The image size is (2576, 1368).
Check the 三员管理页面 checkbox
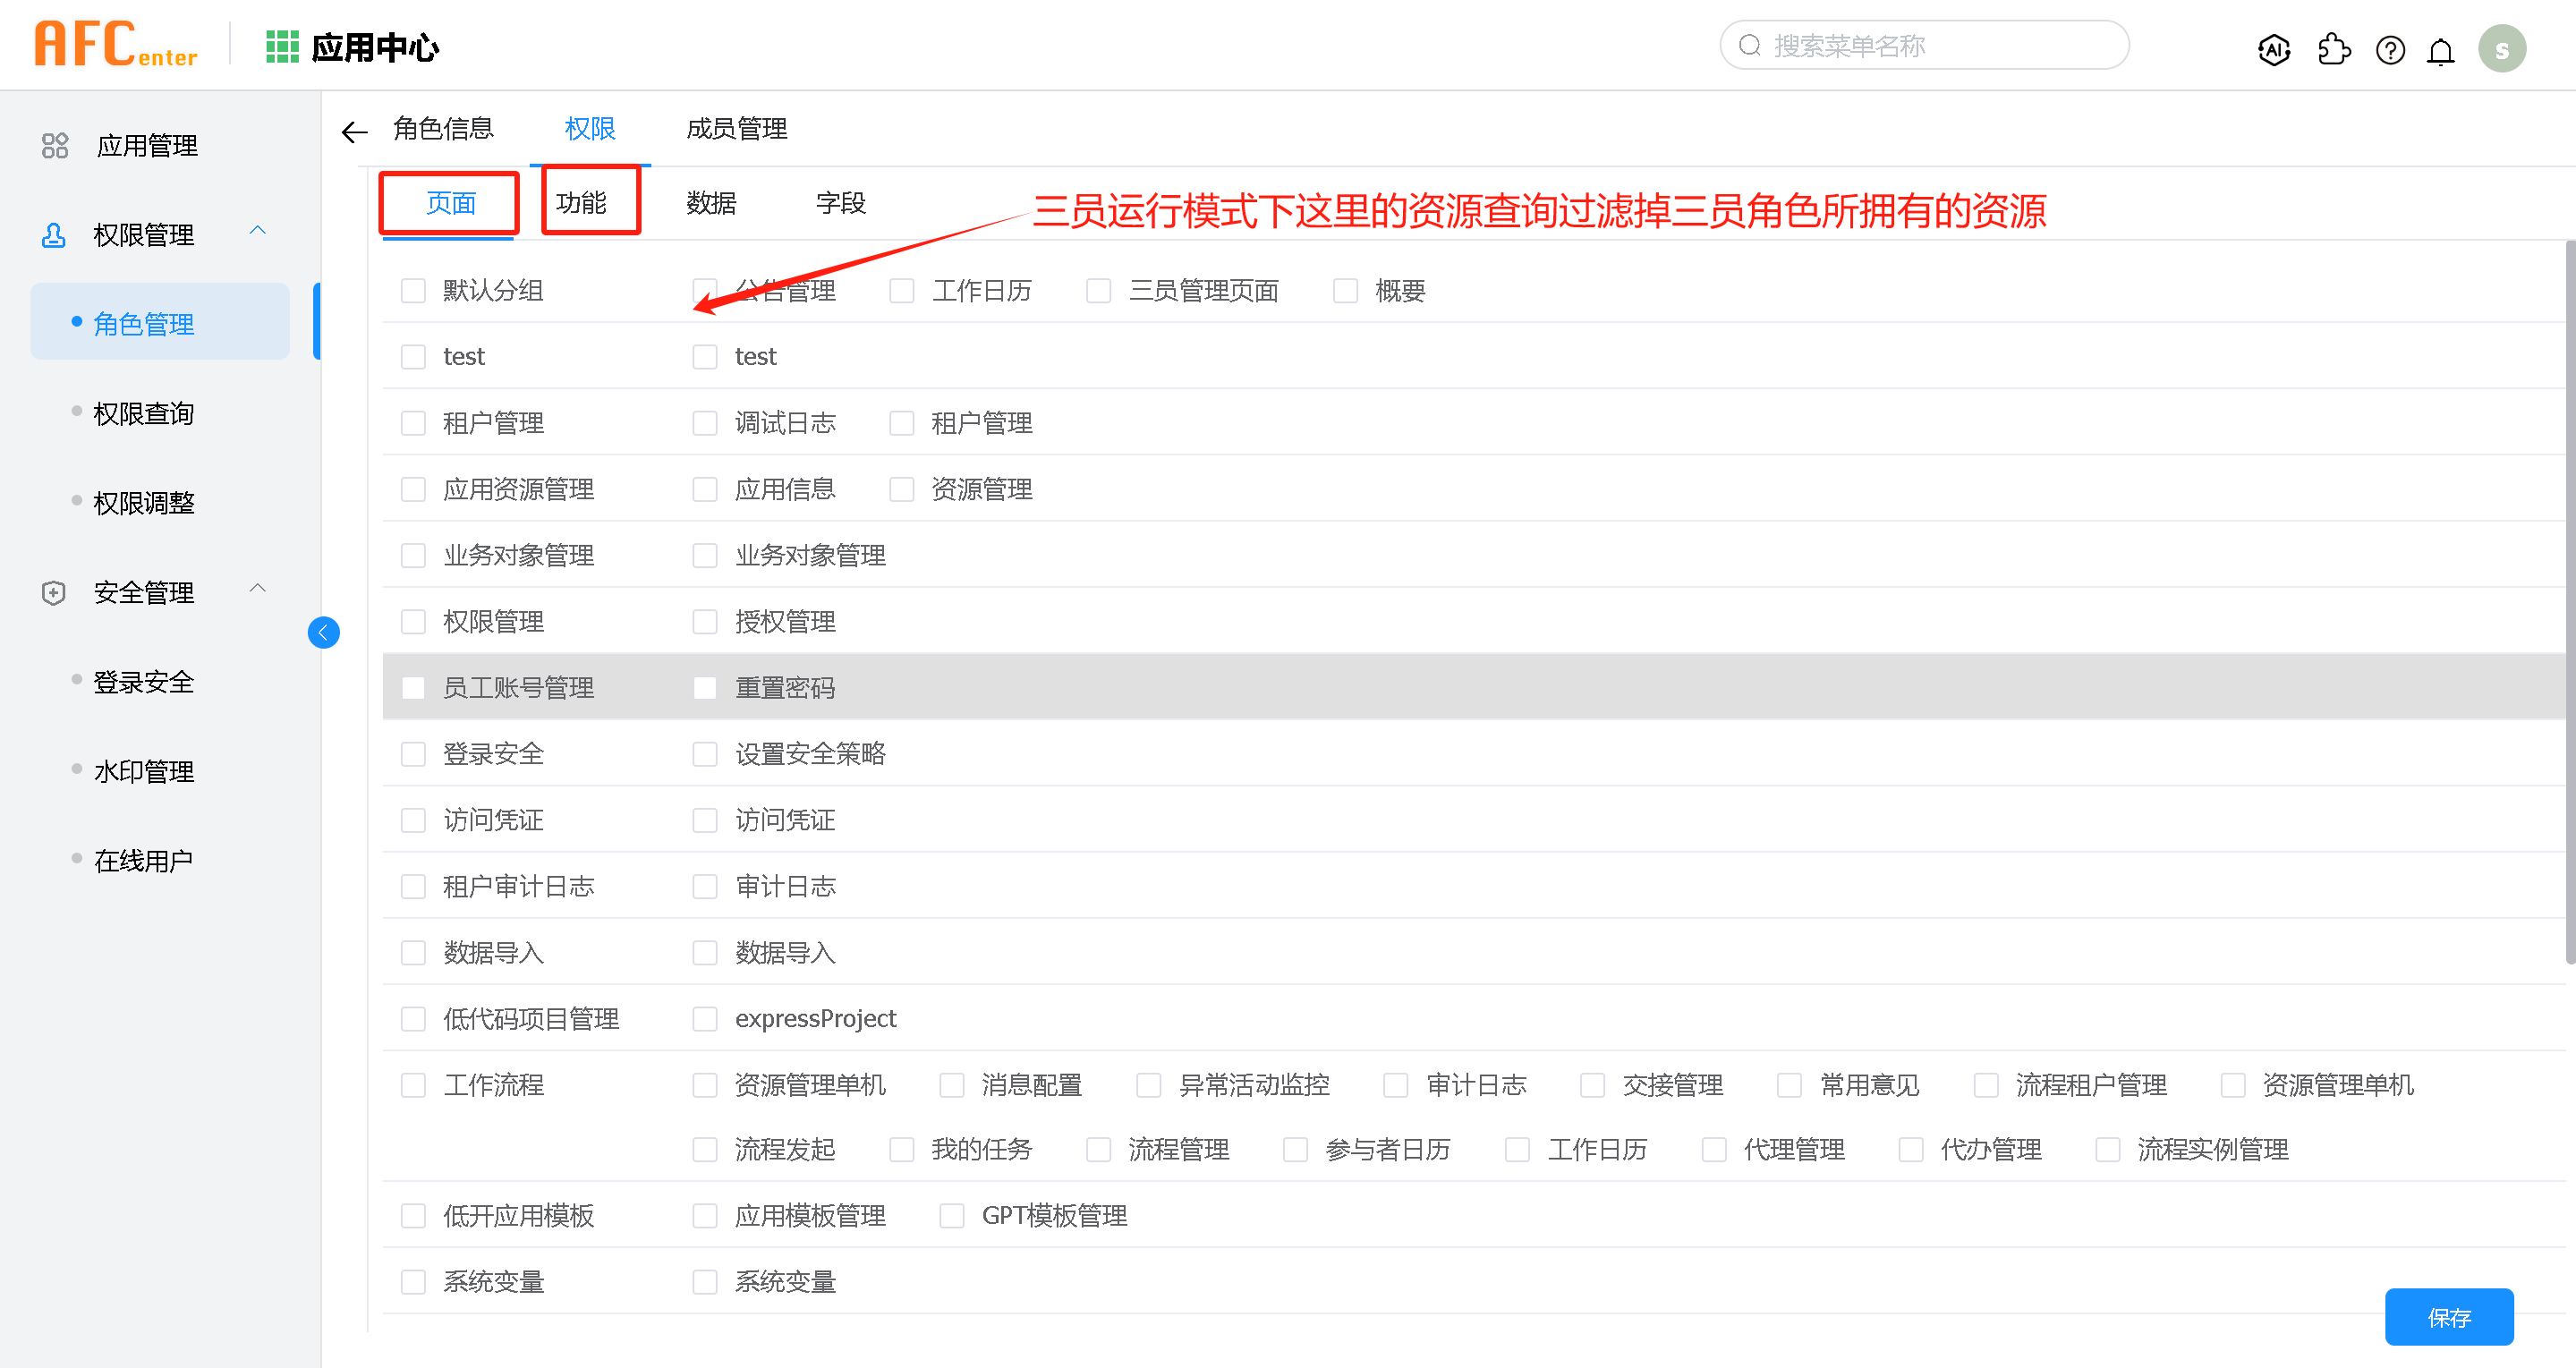click(x=1098, y=291)
